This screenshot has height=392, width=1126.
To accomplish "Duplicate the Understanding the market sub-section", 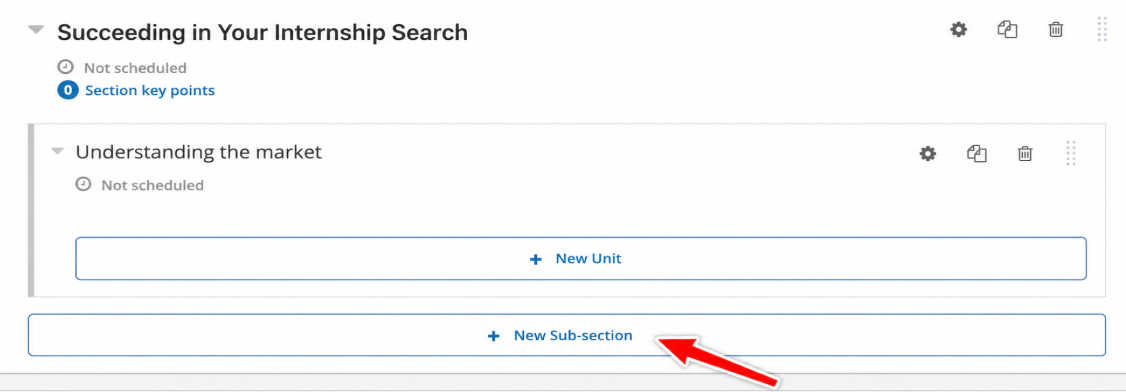I will point(977,153).
